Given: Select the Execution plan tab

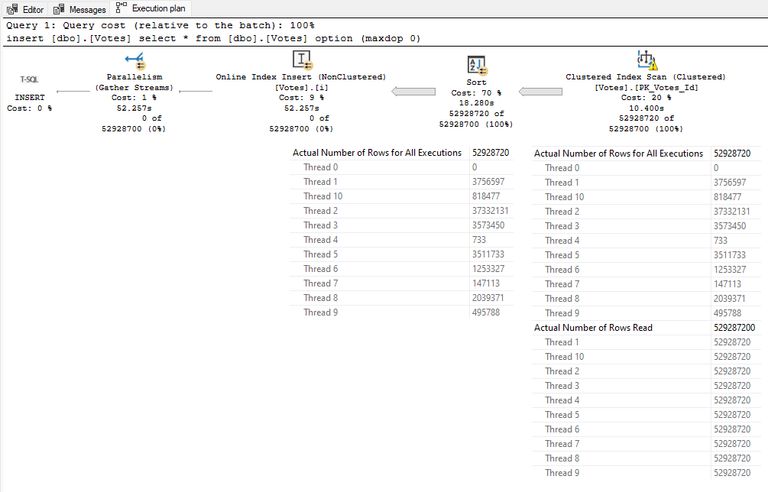Looking at the screenshot, I should pyautogui.click(x=151, y=8).
